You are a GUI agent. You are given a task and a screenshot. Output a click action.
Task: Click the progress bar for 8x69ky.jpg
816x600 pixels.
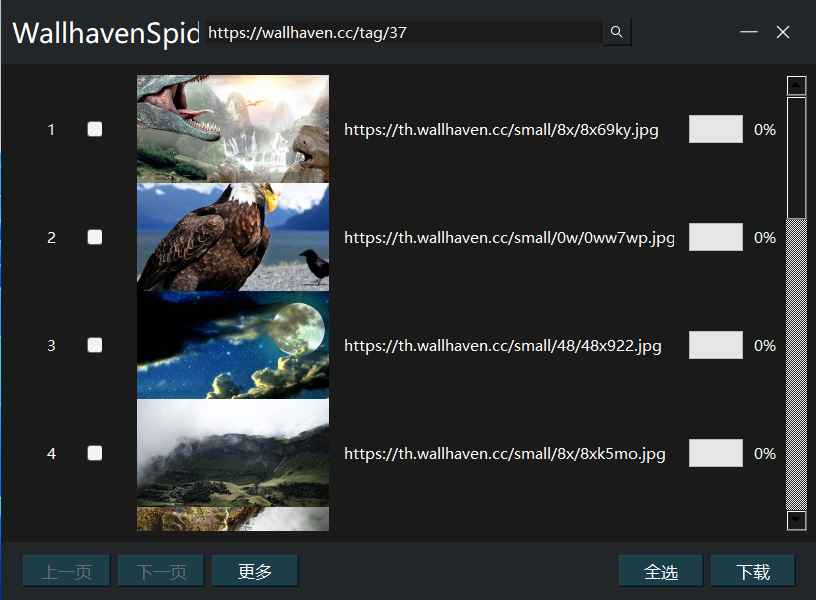coord(715,129)
